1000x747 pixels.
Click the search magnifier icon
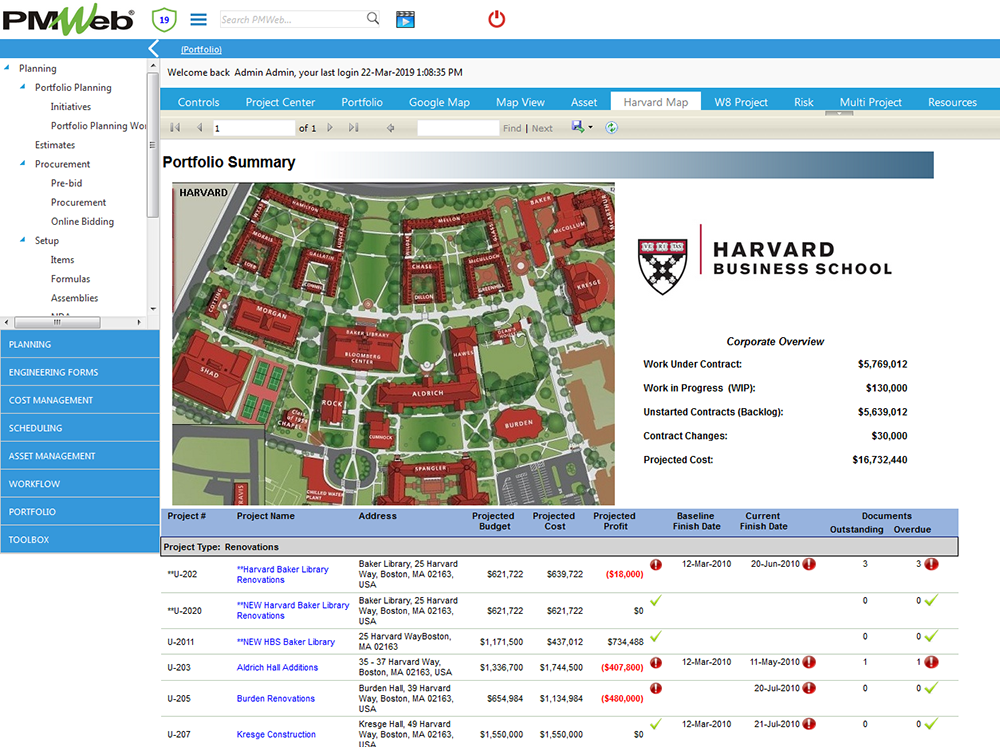[373, 19]
